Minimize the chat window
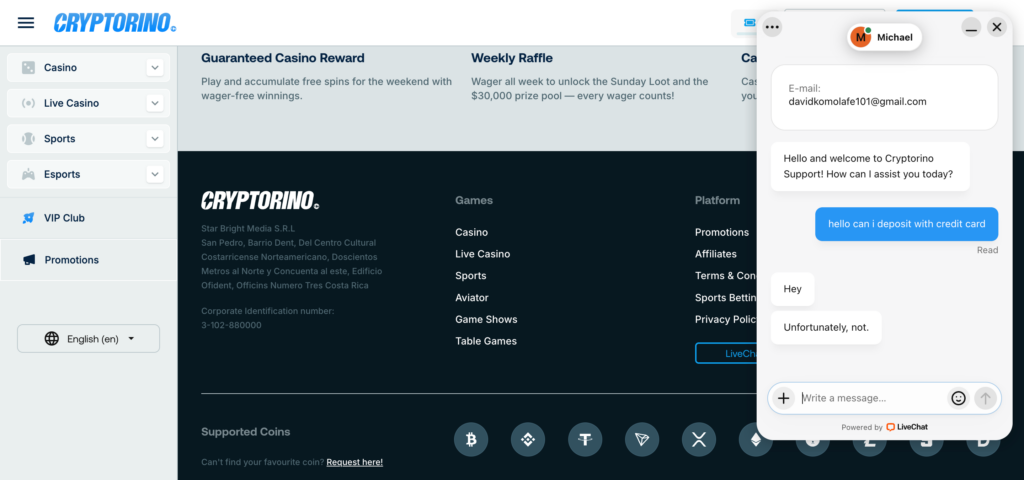Screen dimensions: 1024x480 click(x=971, y=27)
